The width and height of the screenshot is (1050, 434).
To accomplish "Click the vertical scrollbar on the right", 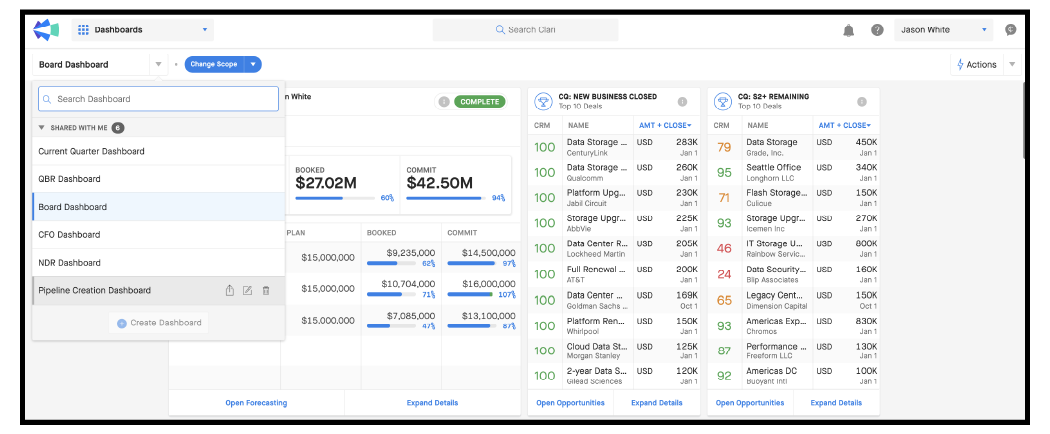I will click(1026, 121).
